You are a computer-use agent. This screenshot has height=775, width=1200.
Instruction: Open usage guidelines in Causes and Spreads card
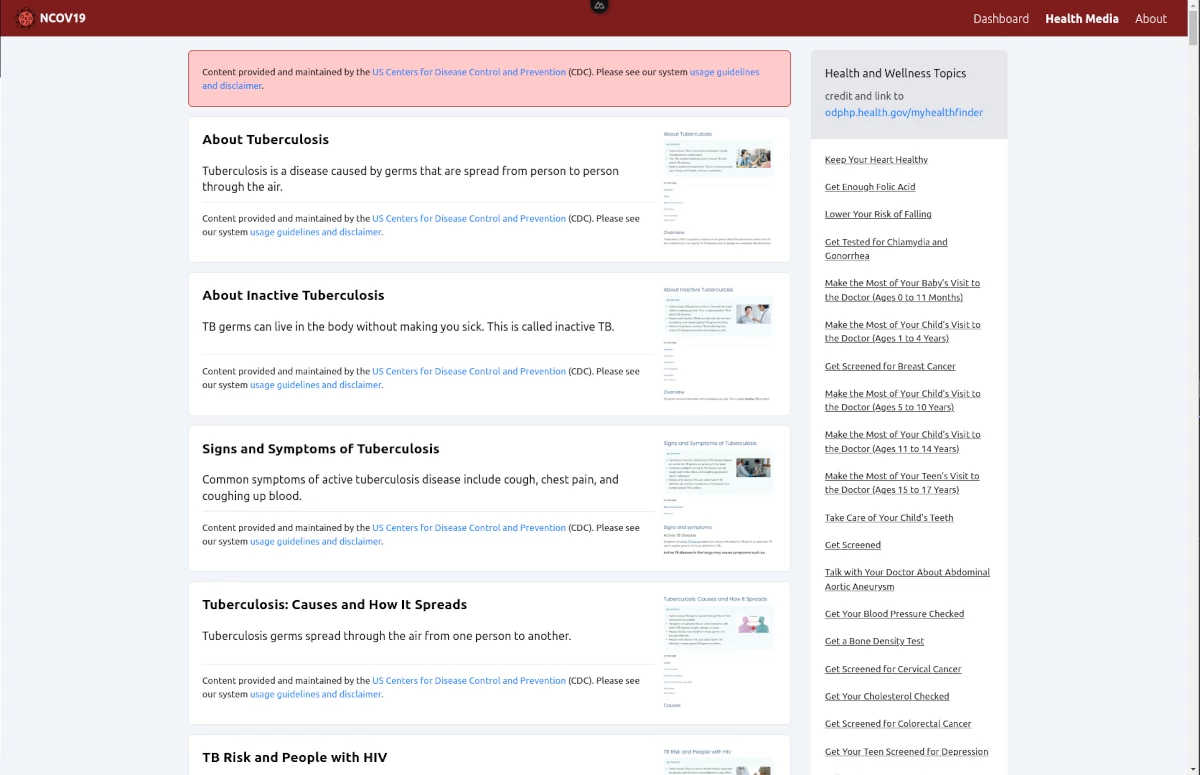coord(316,695)
